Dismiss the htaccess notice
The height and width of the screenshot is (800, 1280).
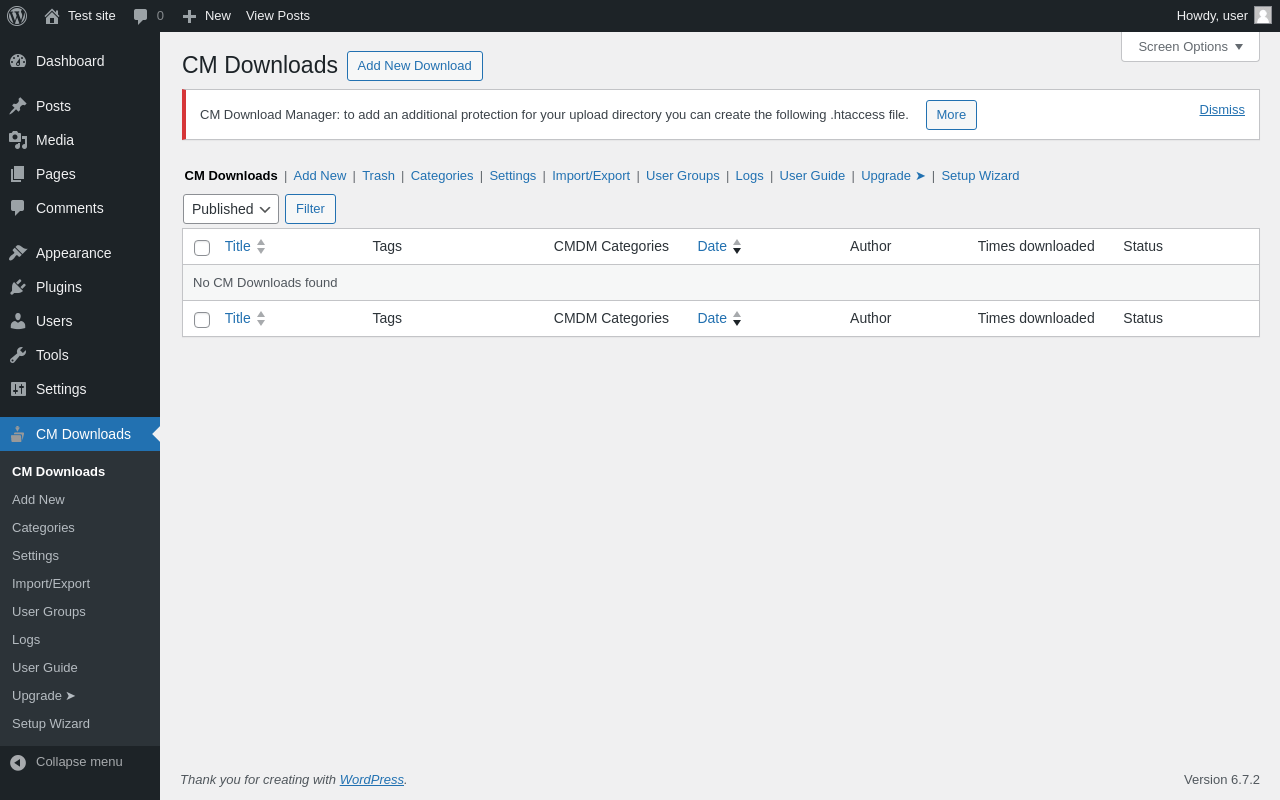[x=1222, y=110]
